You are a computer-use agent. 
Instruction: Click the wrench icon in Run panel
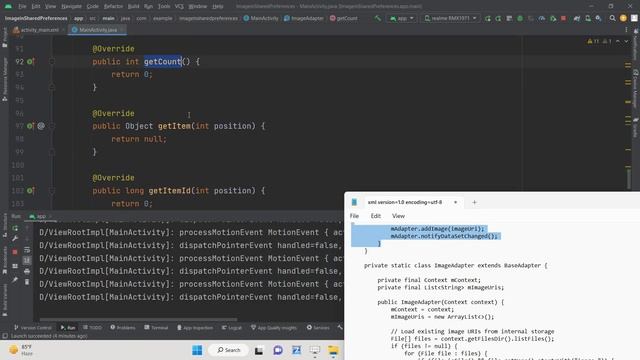point(15,238)
